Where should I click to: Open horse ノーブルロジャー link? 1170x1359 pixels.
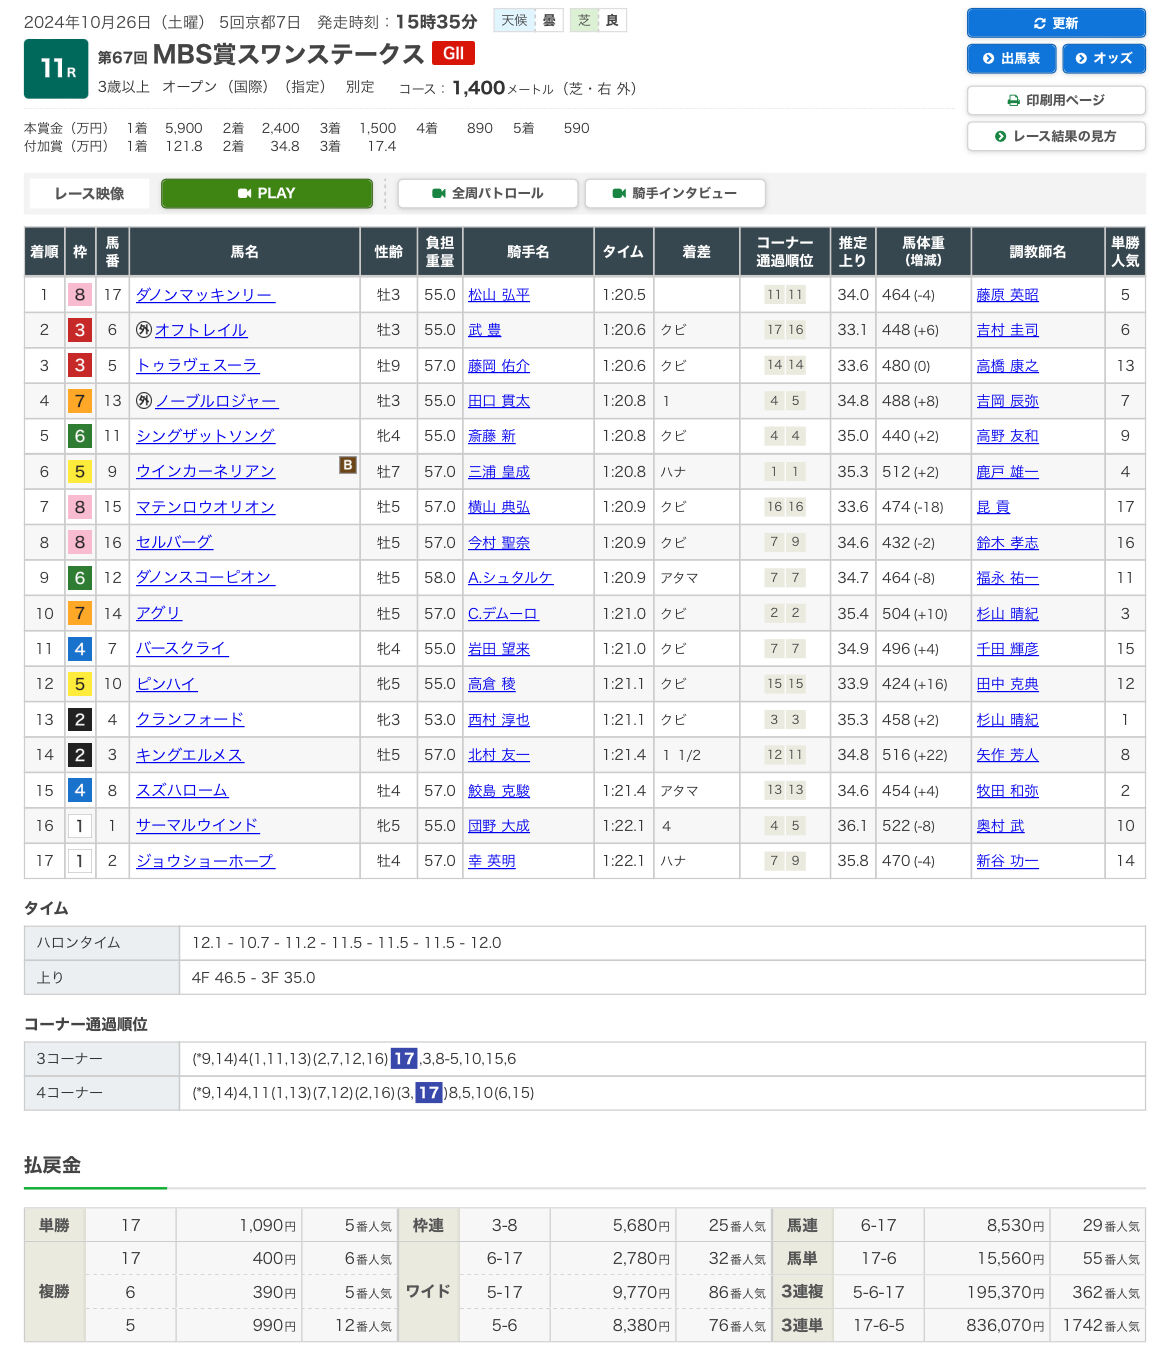[216, 401]
